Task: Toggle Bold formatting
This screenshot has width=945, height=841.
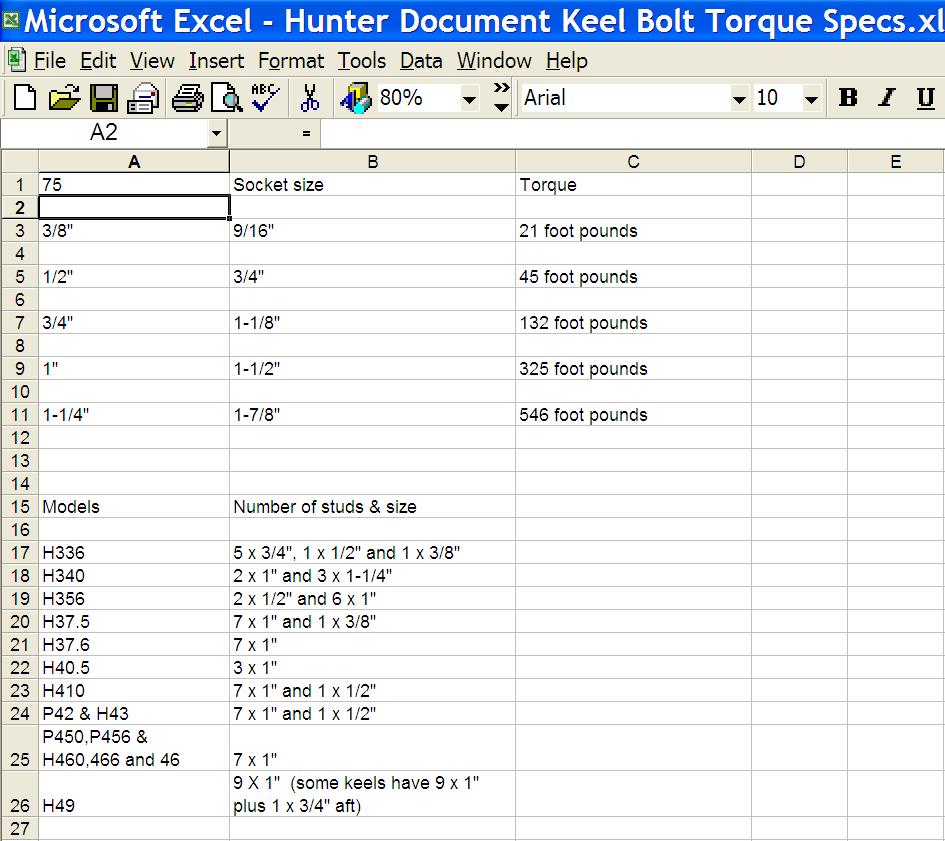Action: [x=848, y=98]
